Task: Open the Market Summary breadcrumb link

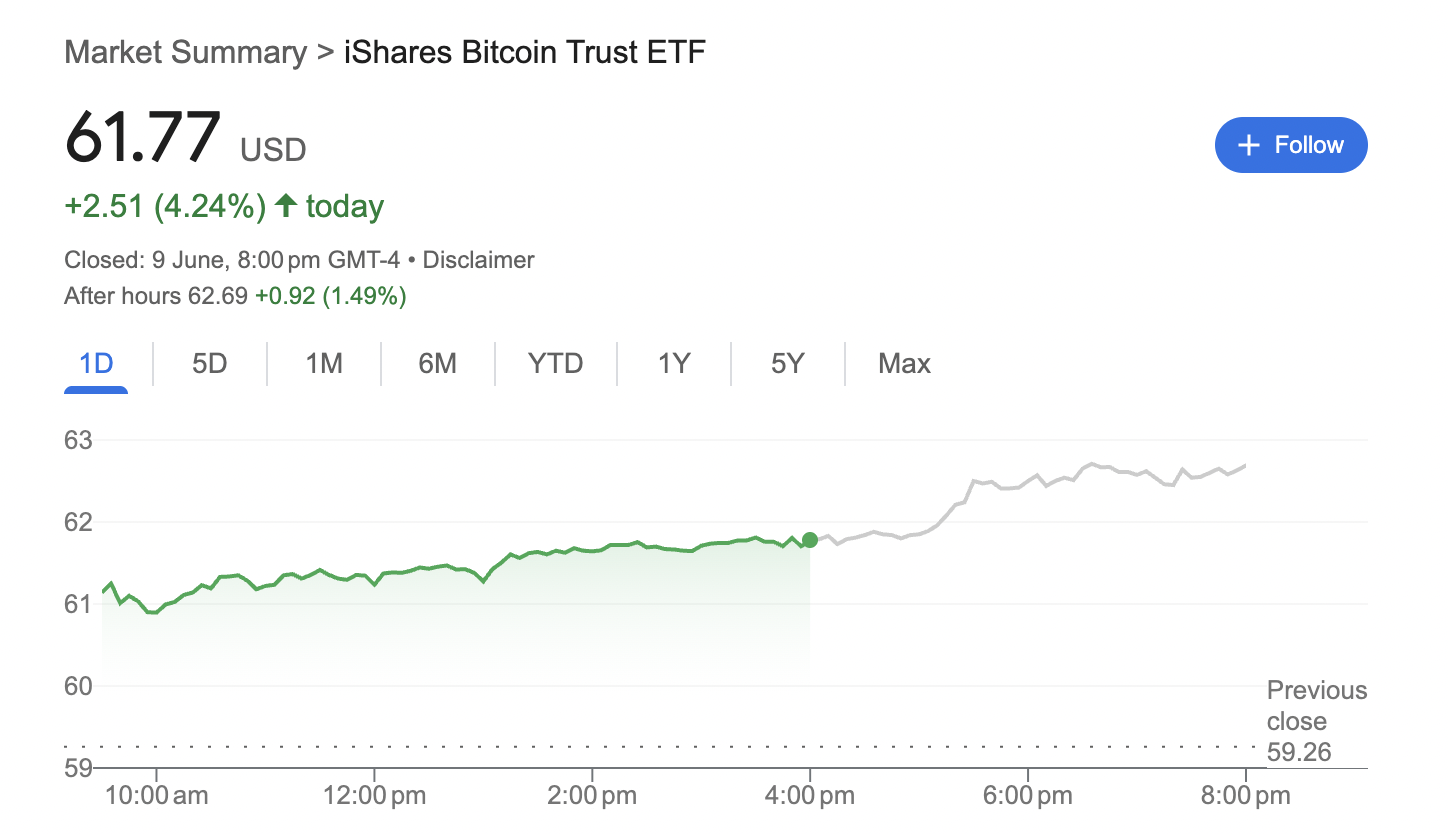Action: tap(184, 52)
